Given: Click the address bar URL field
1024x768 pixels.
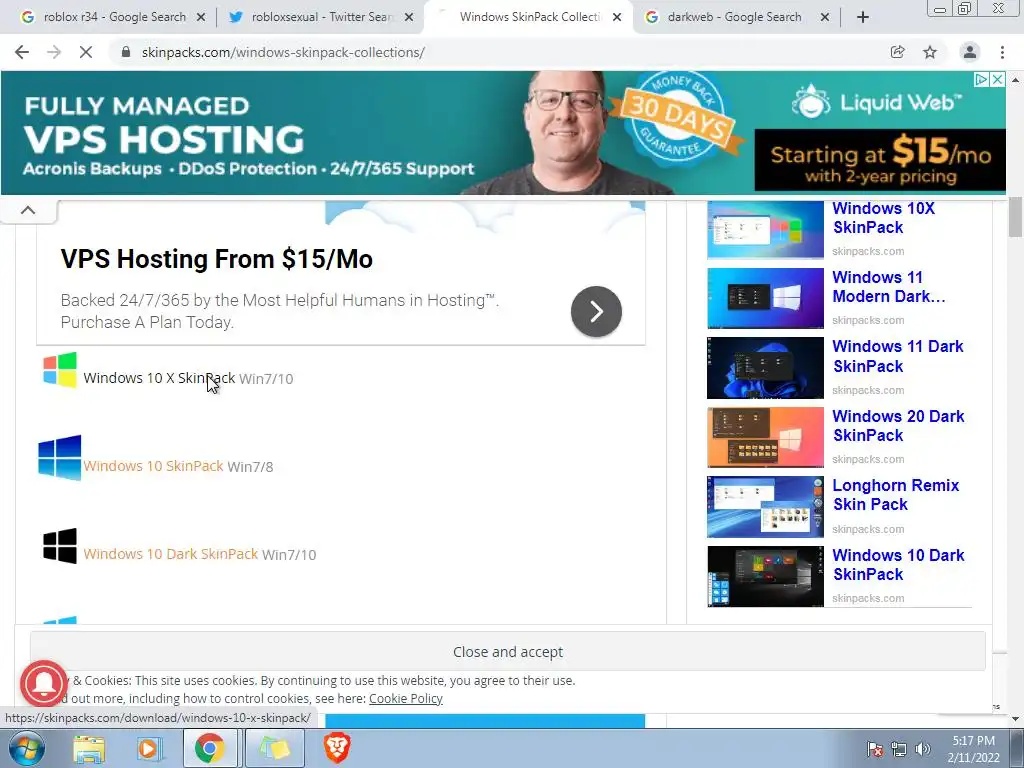Looking at the screenshot, I should 496,52.
